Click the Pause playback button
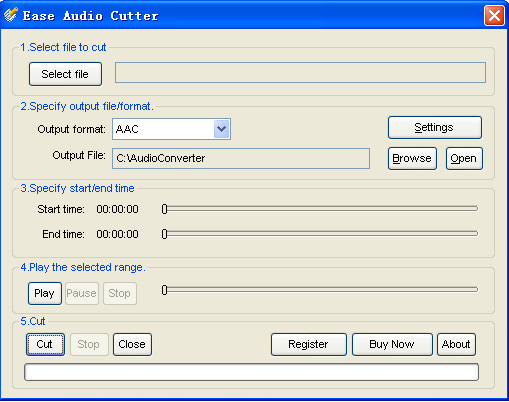The image size is (509, 402). tap(82, 293)
